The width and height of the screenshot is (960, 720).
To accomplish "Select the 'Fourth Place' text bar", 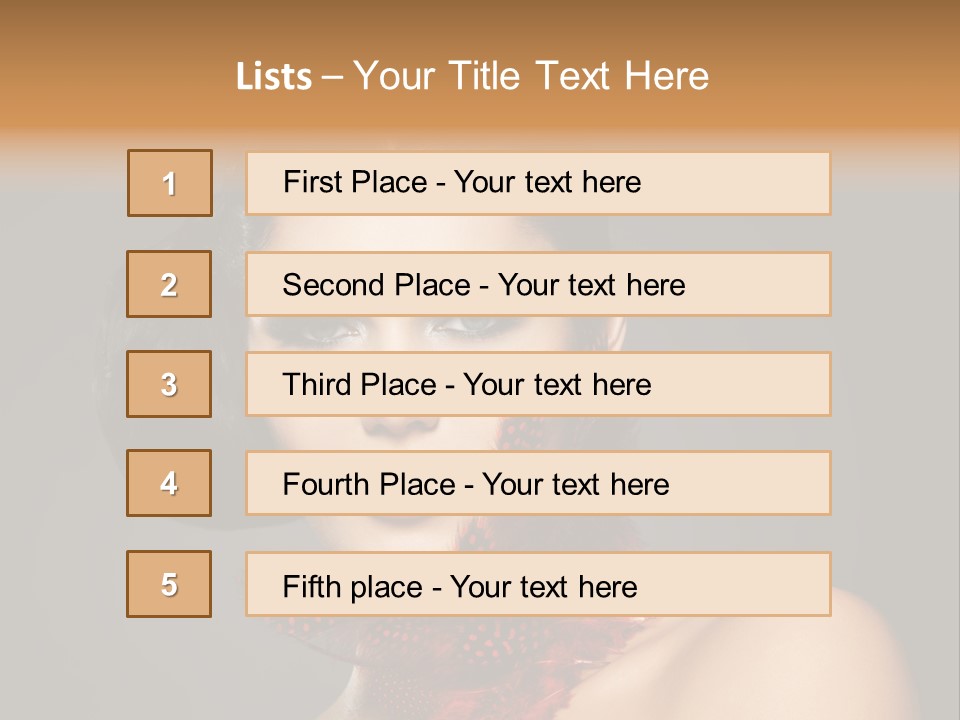I will pyautogui.click(x=538, y=484).
